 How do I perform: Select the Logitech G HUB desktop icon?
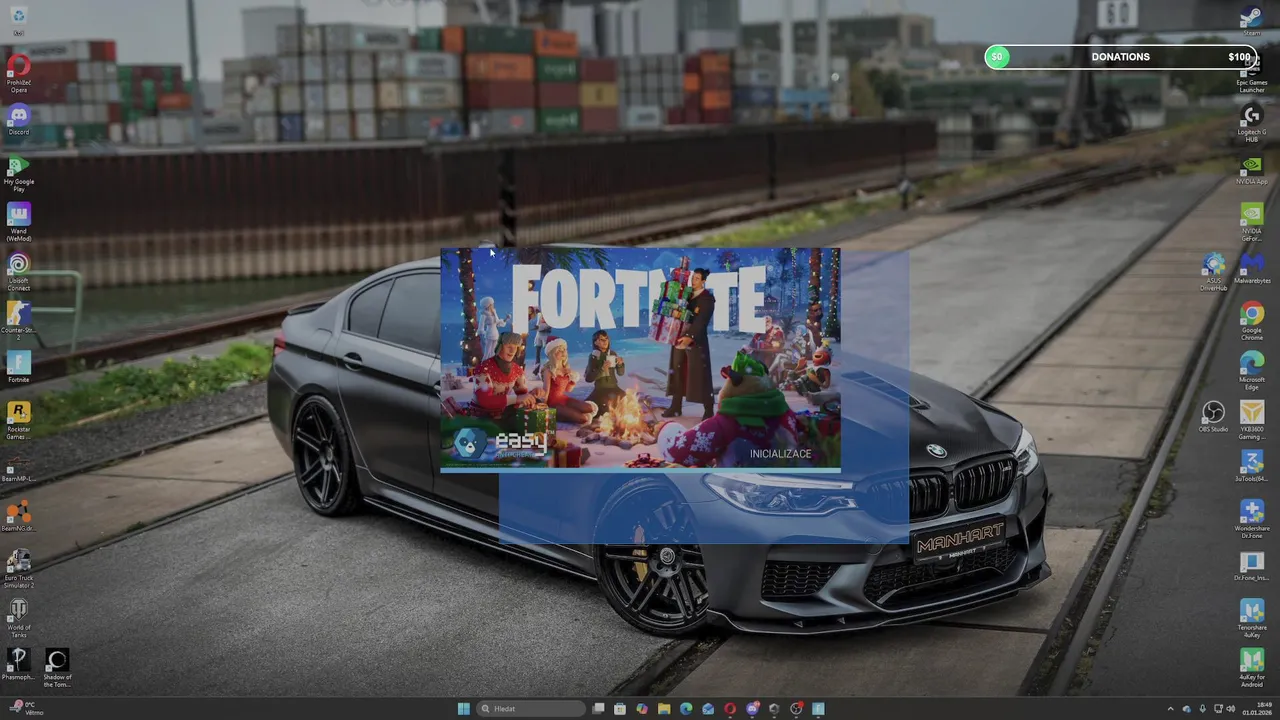(x=1251, y=122)
